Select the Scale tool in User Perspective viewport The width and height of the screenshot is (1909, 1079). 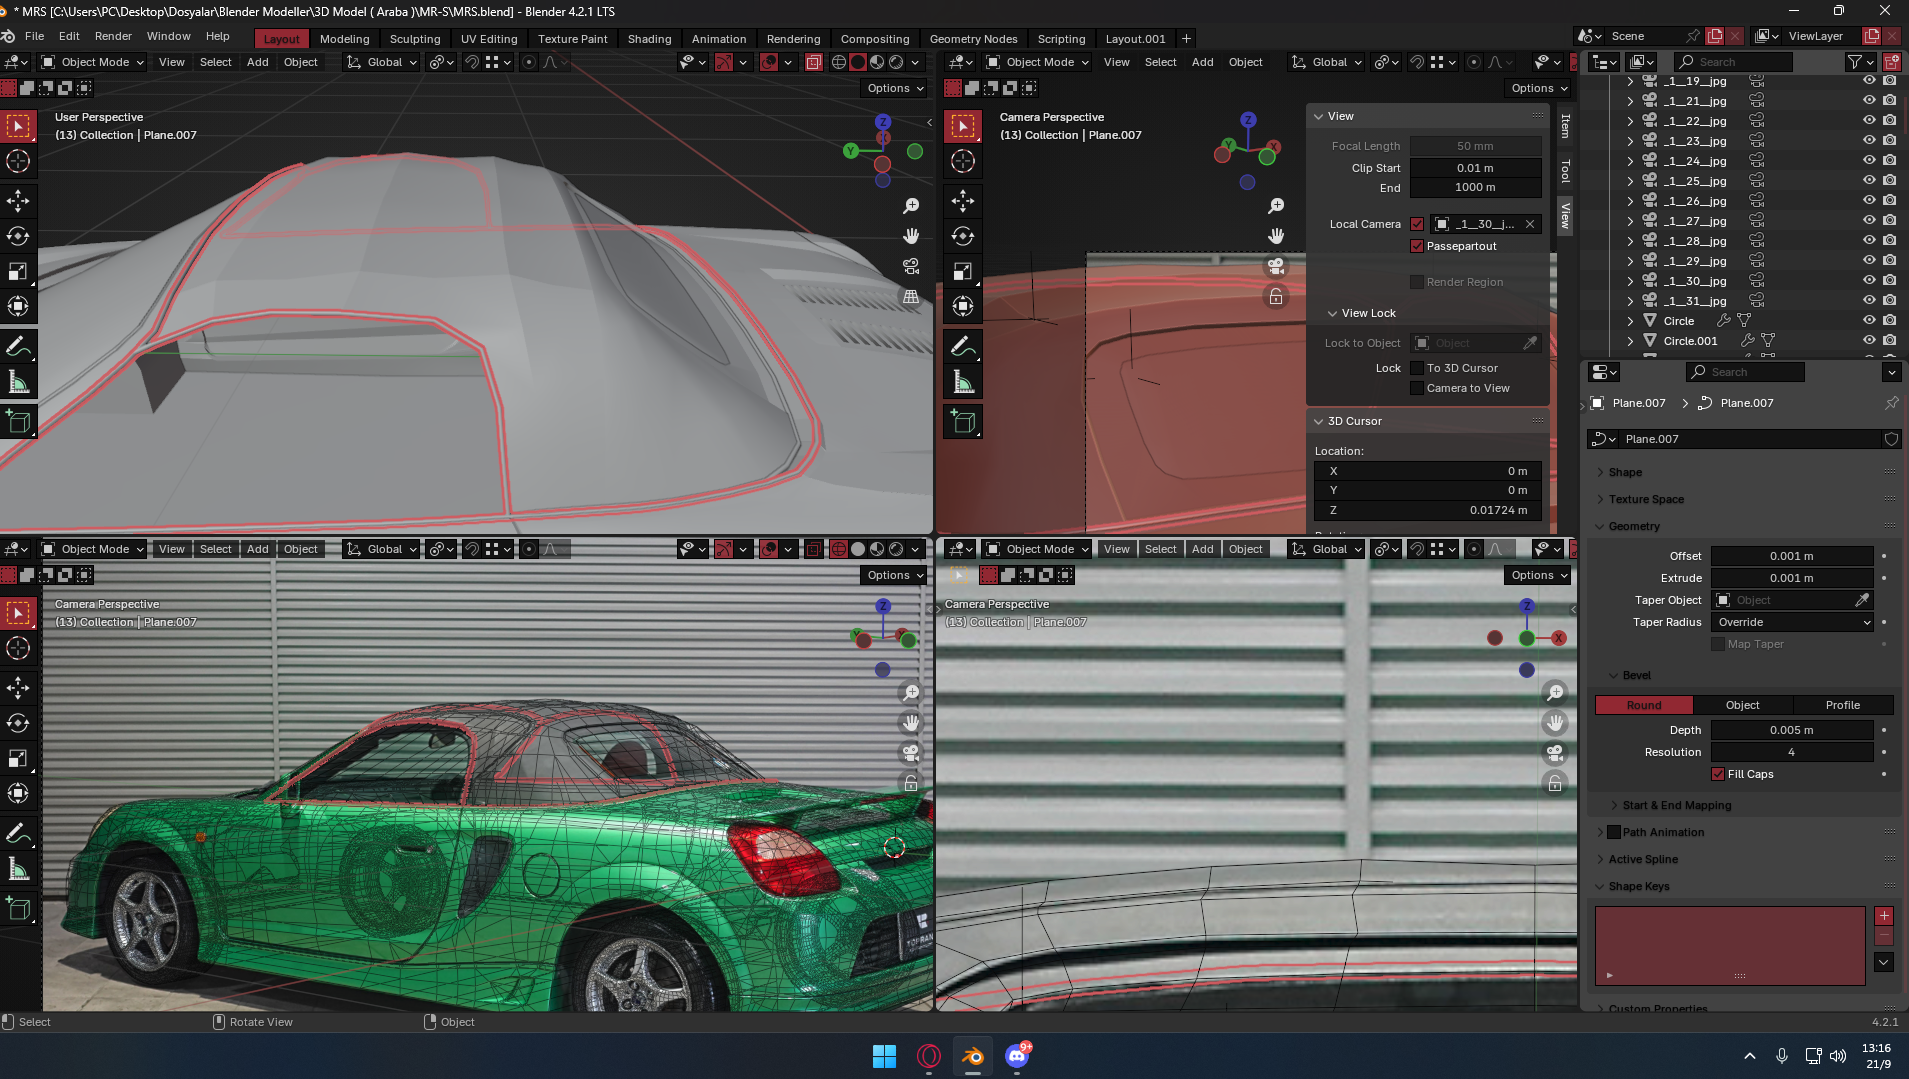pos(18,271)
